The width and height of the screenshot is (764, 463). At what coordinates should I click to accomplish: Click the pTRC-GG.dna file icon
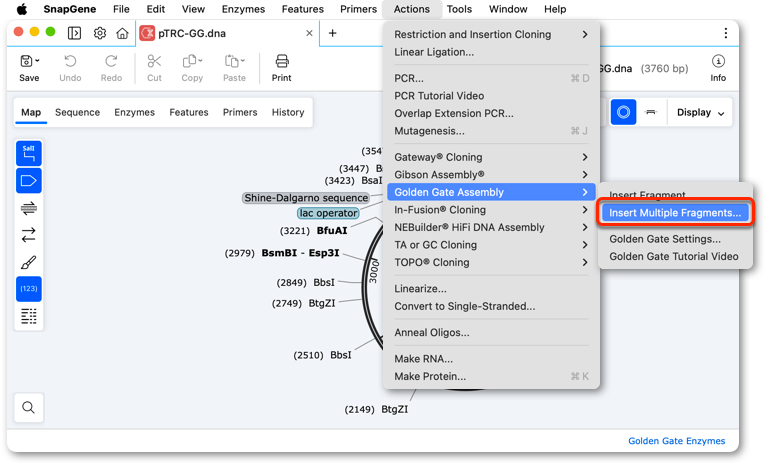click(147, 33)
